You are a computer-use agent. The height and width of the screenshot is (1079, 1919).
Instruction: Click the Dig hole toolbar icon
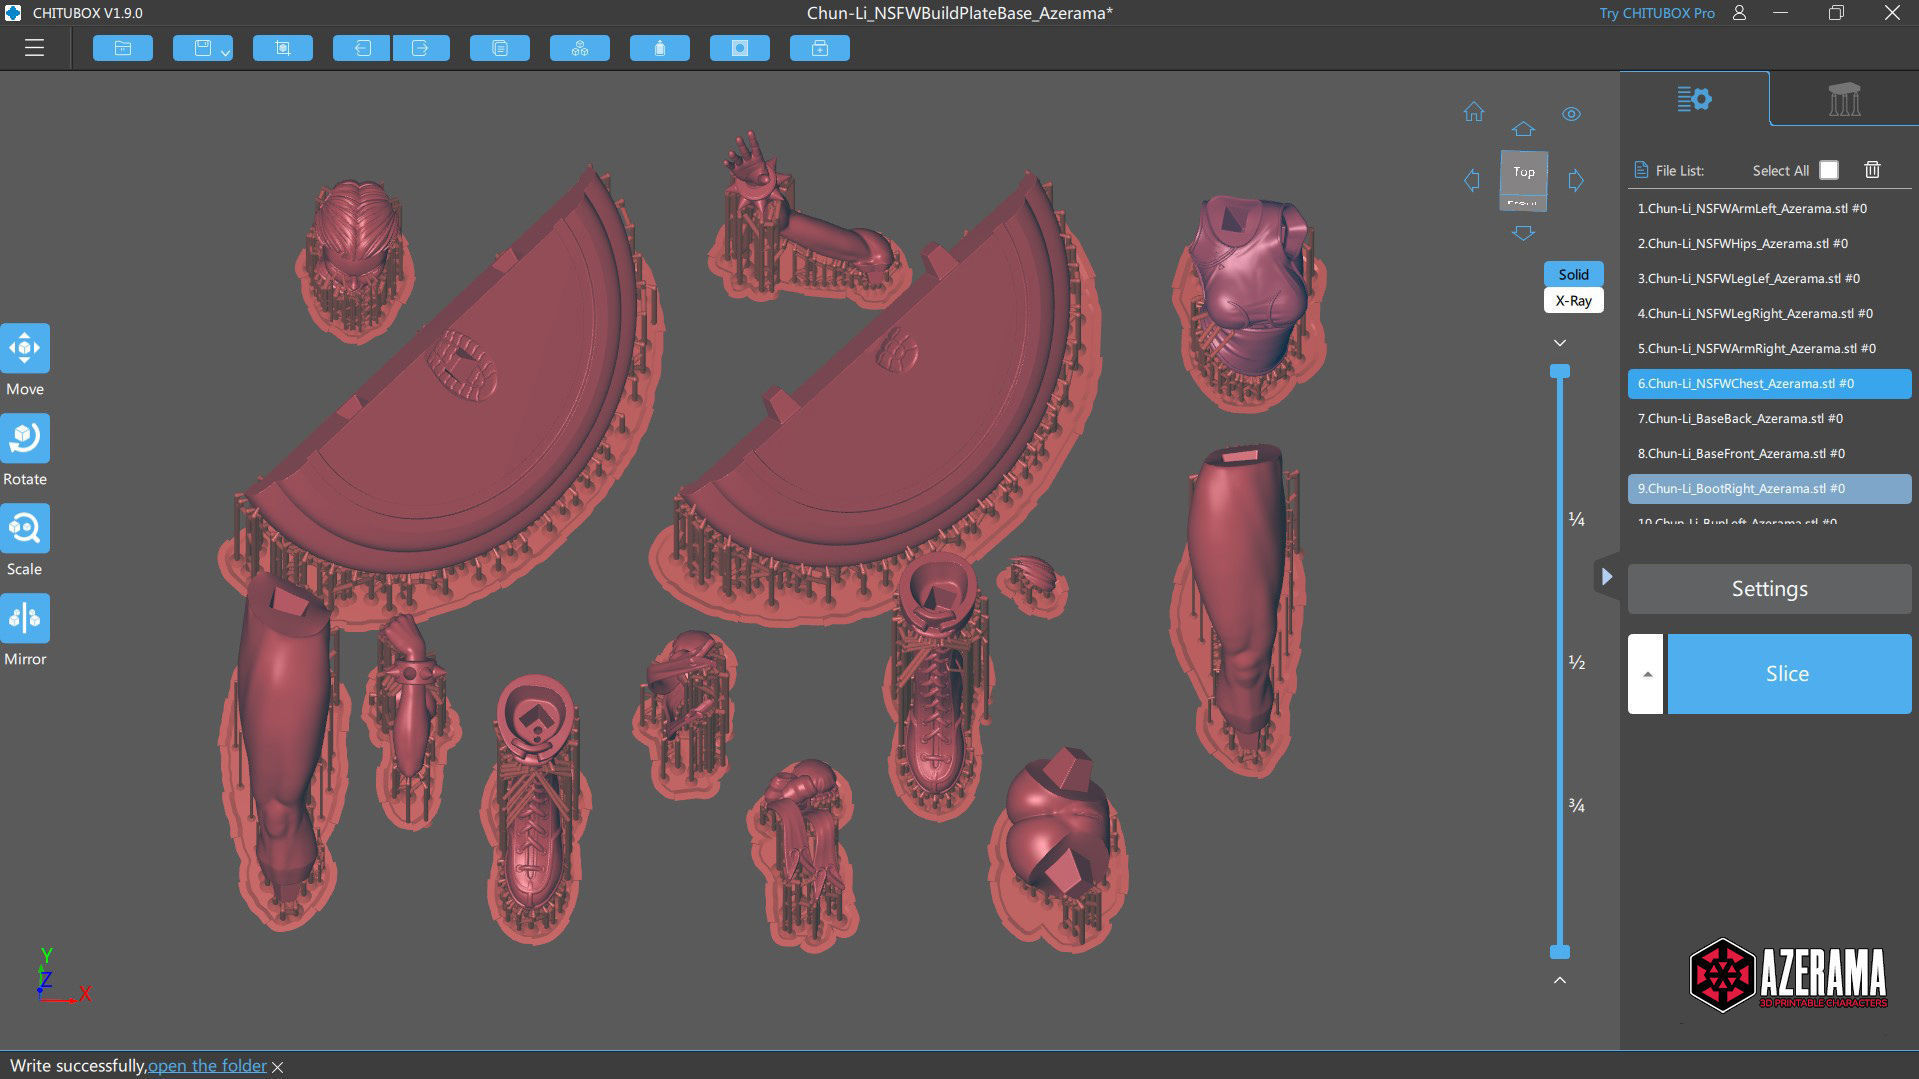coord(740,48)
